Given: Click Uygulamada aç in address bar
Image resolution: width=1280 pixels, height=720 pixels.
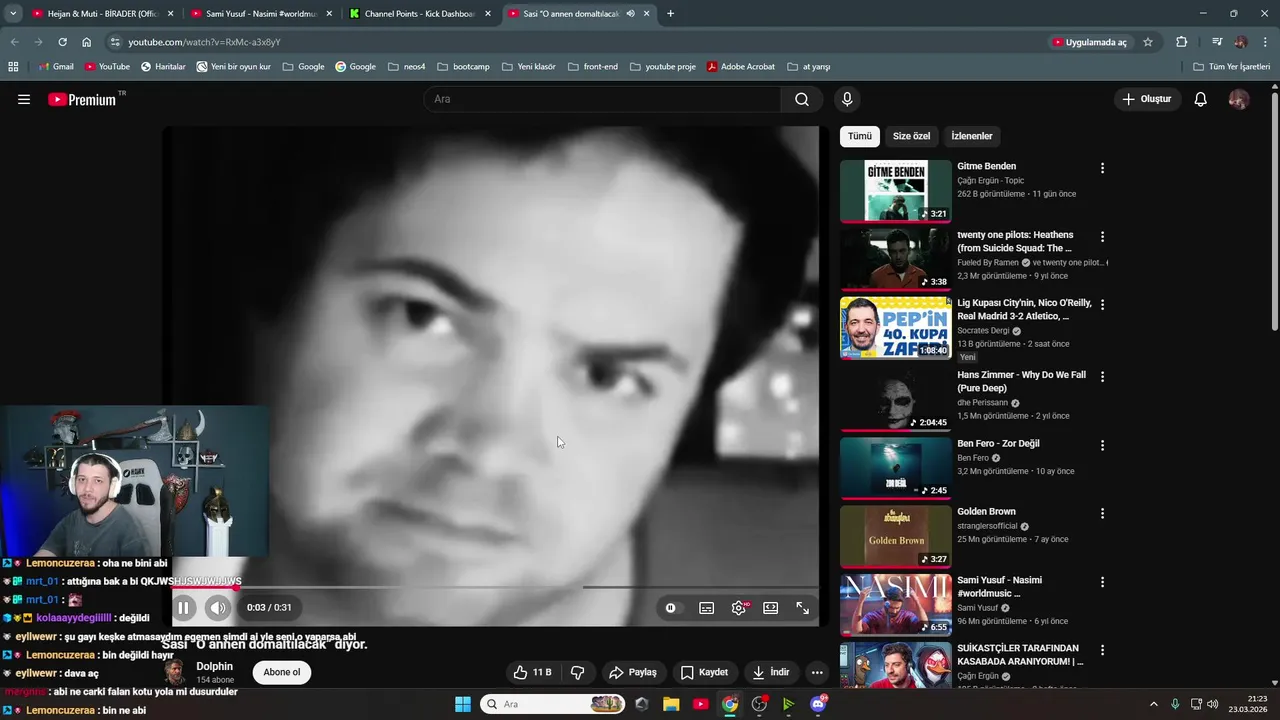Looking at the screenshot, I should 1089,42.
